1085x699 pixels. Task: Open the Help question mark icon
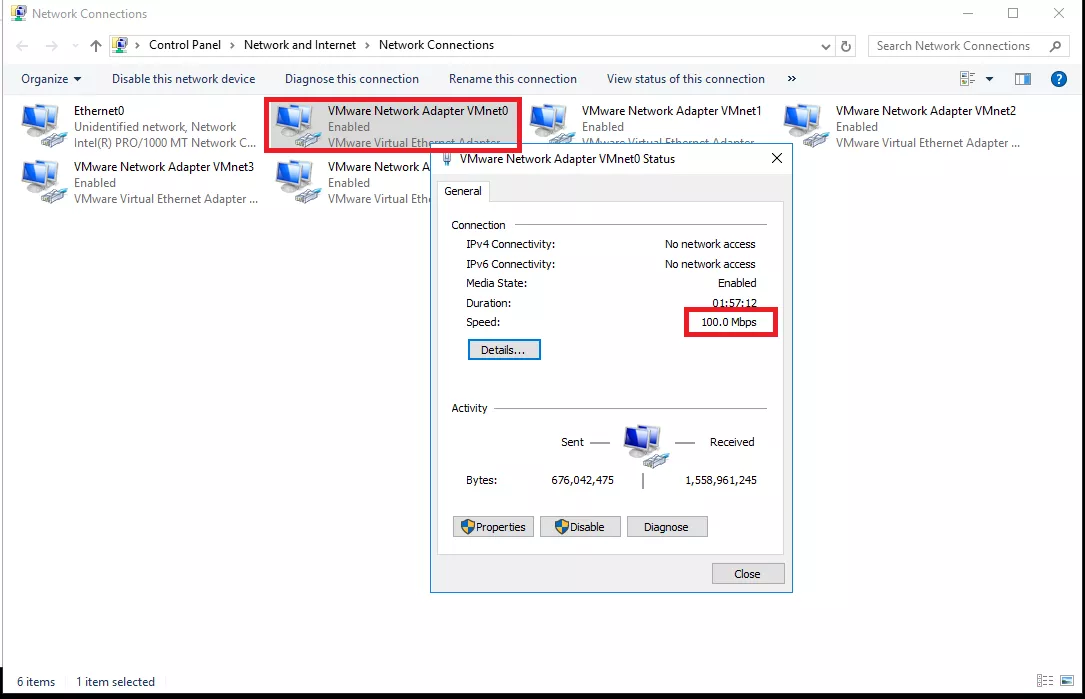pos(1058,79)
